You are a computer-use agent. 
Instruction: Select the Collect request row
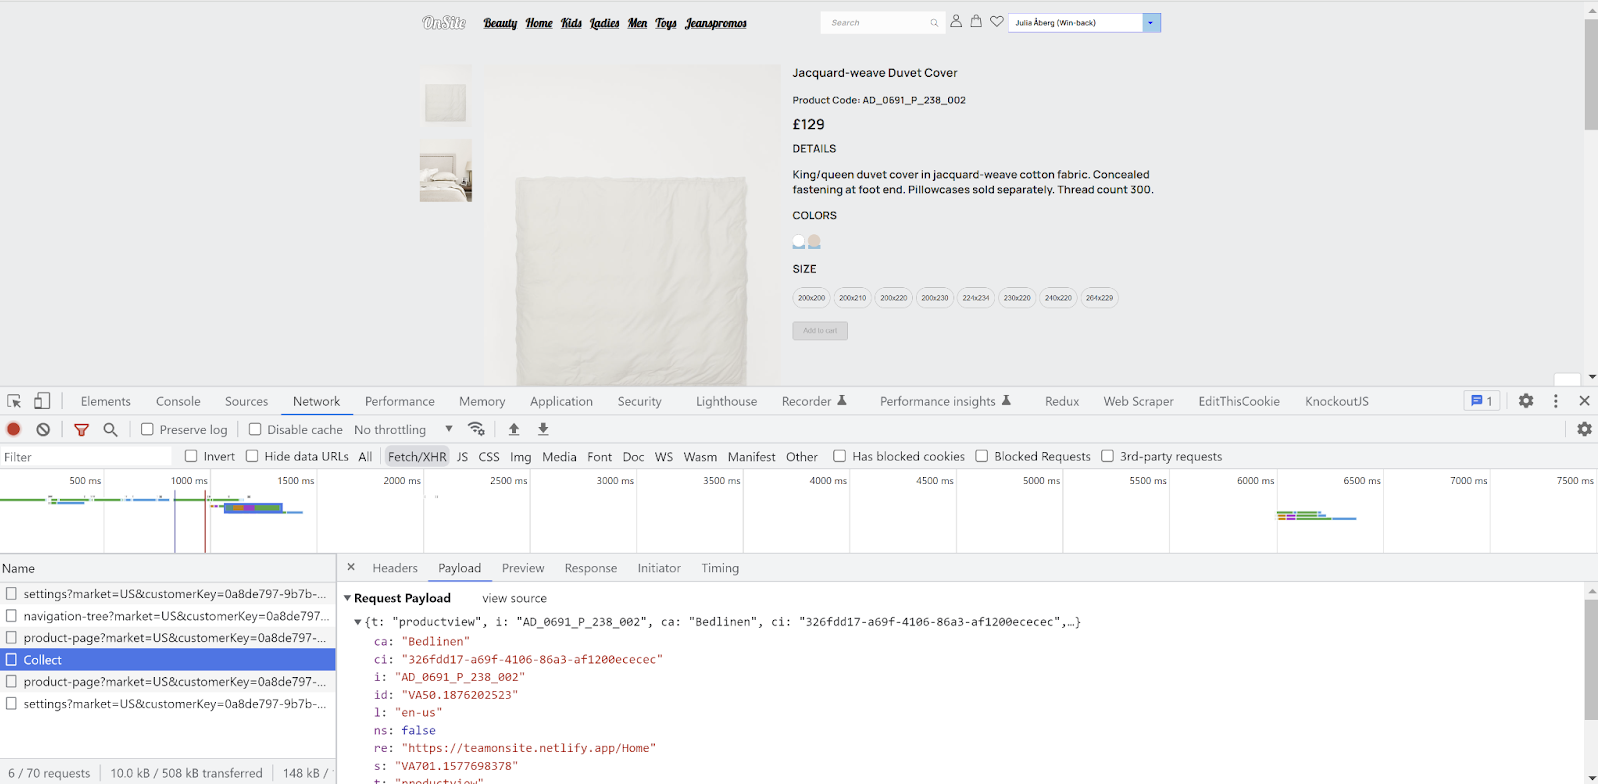pyautogui.click(x=168, y=660)
